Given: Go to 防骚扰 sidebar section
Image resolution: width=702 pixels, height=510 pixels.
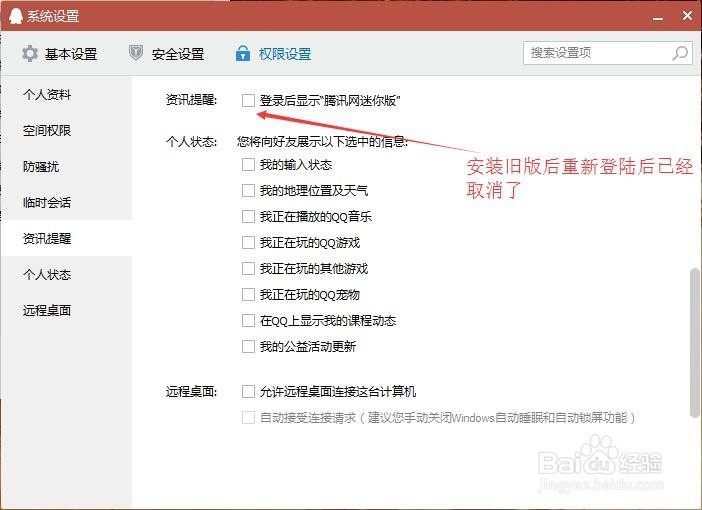Looking at the screenshot, I should point(67,167).
